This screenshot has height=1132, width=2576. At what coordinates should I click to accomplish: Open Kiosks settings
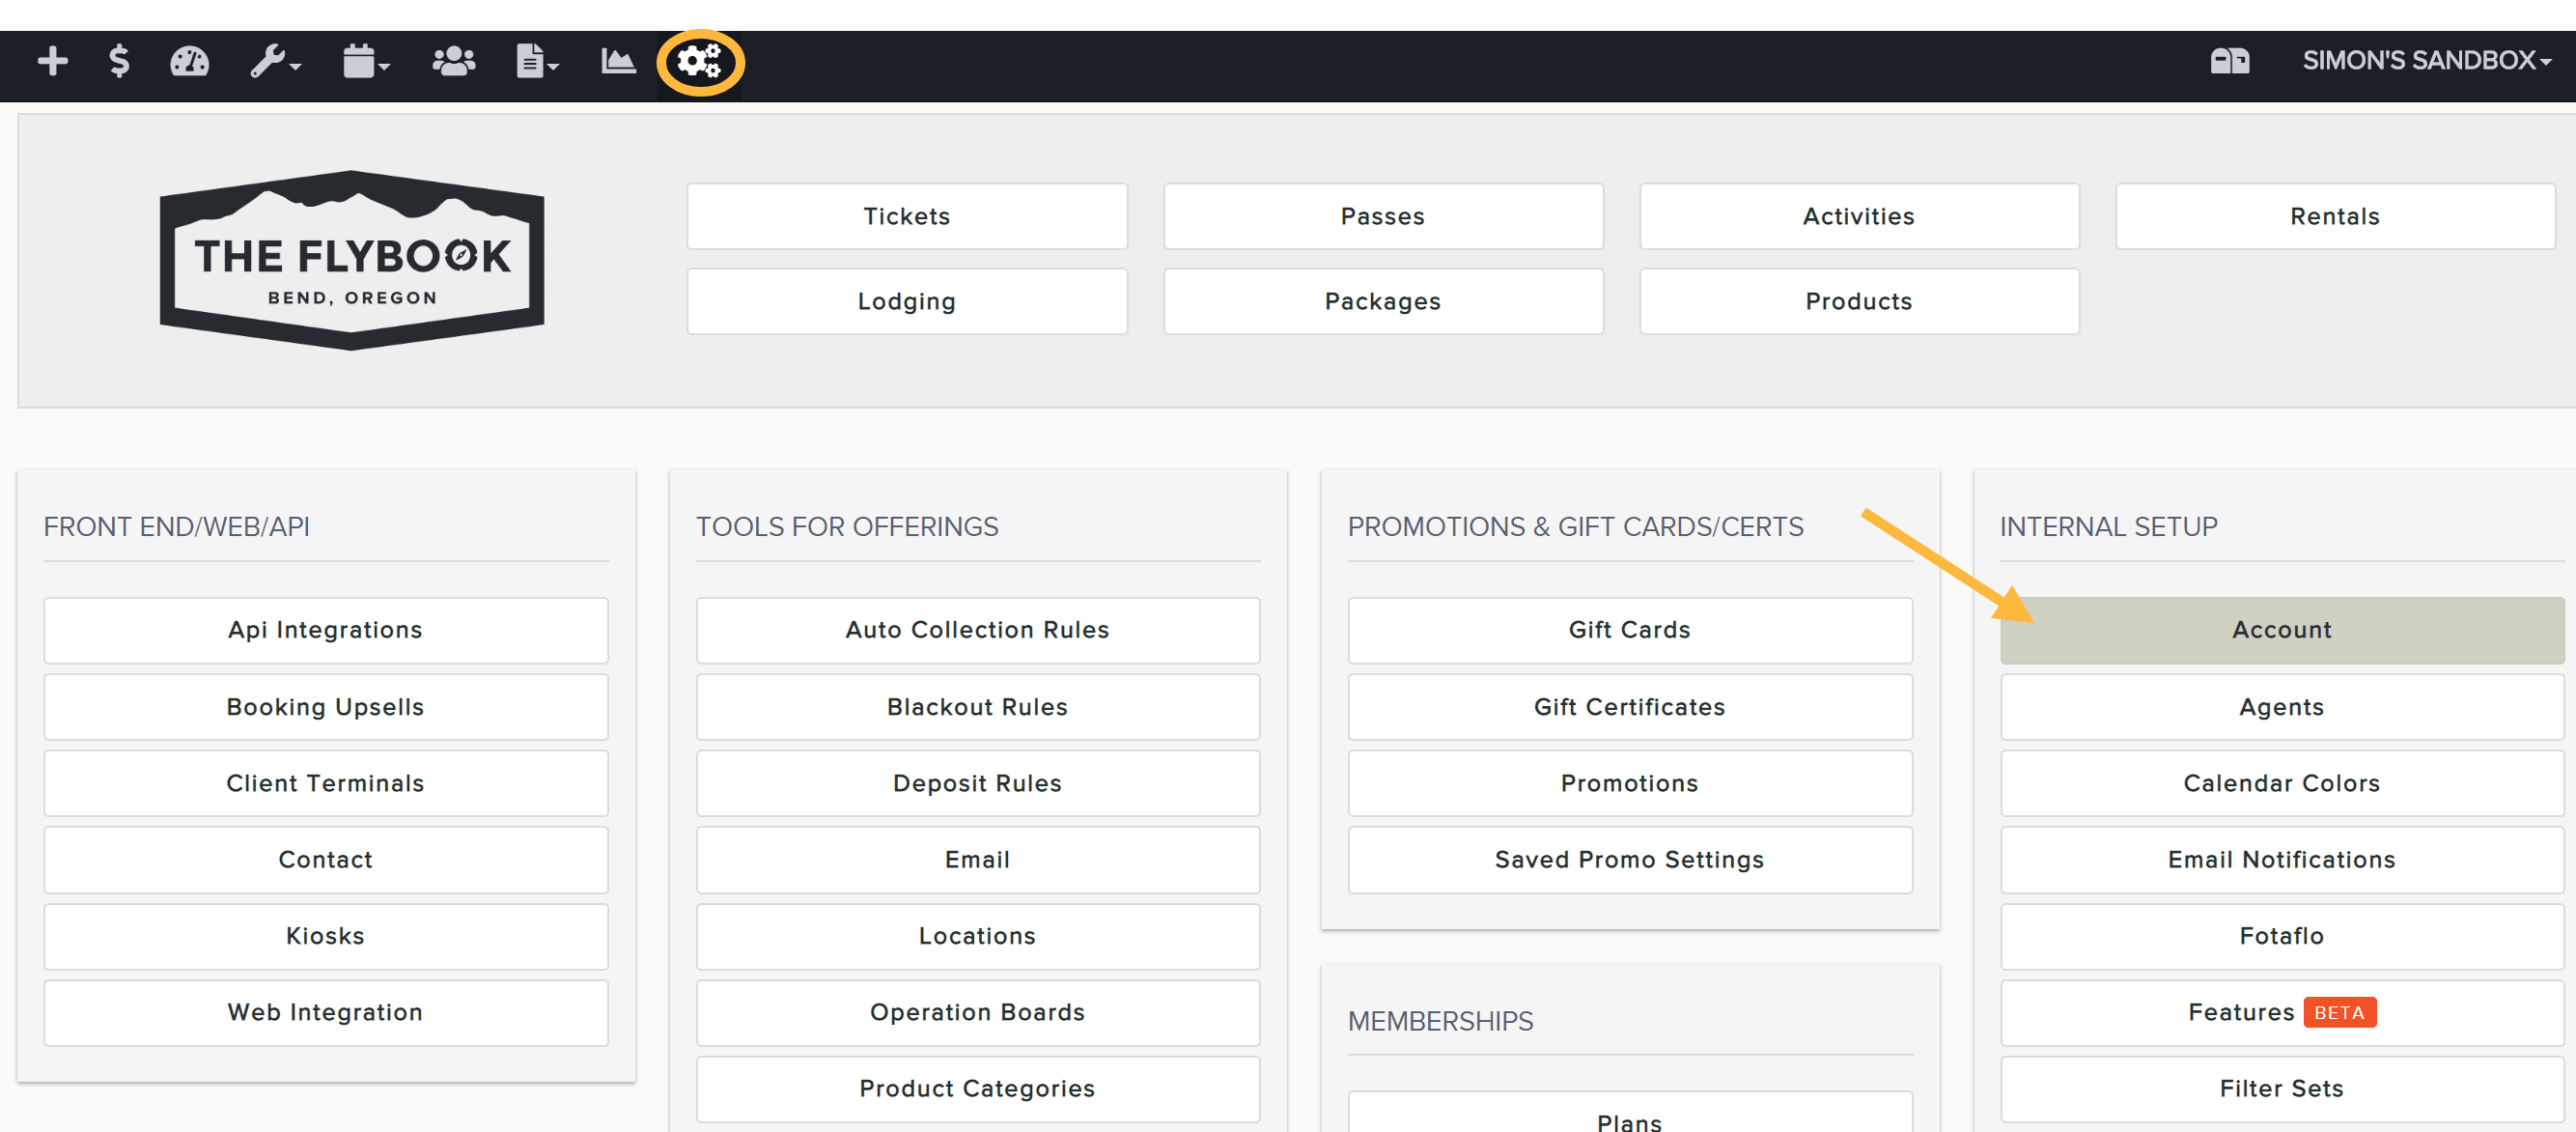click(x=325, y=936)
